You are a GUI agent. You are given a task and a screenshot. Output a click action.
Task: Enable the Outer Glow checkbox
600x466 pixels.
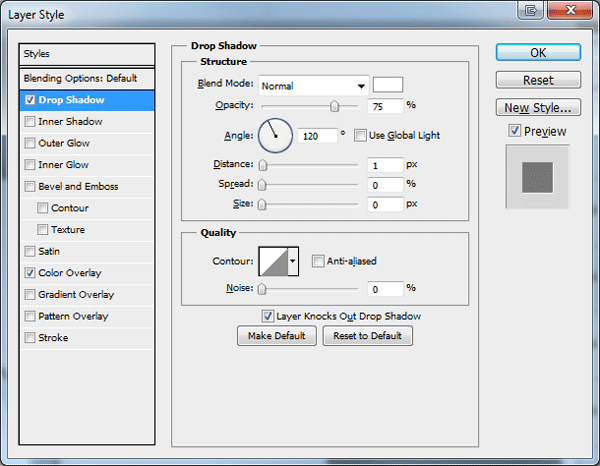click(30, 143)
